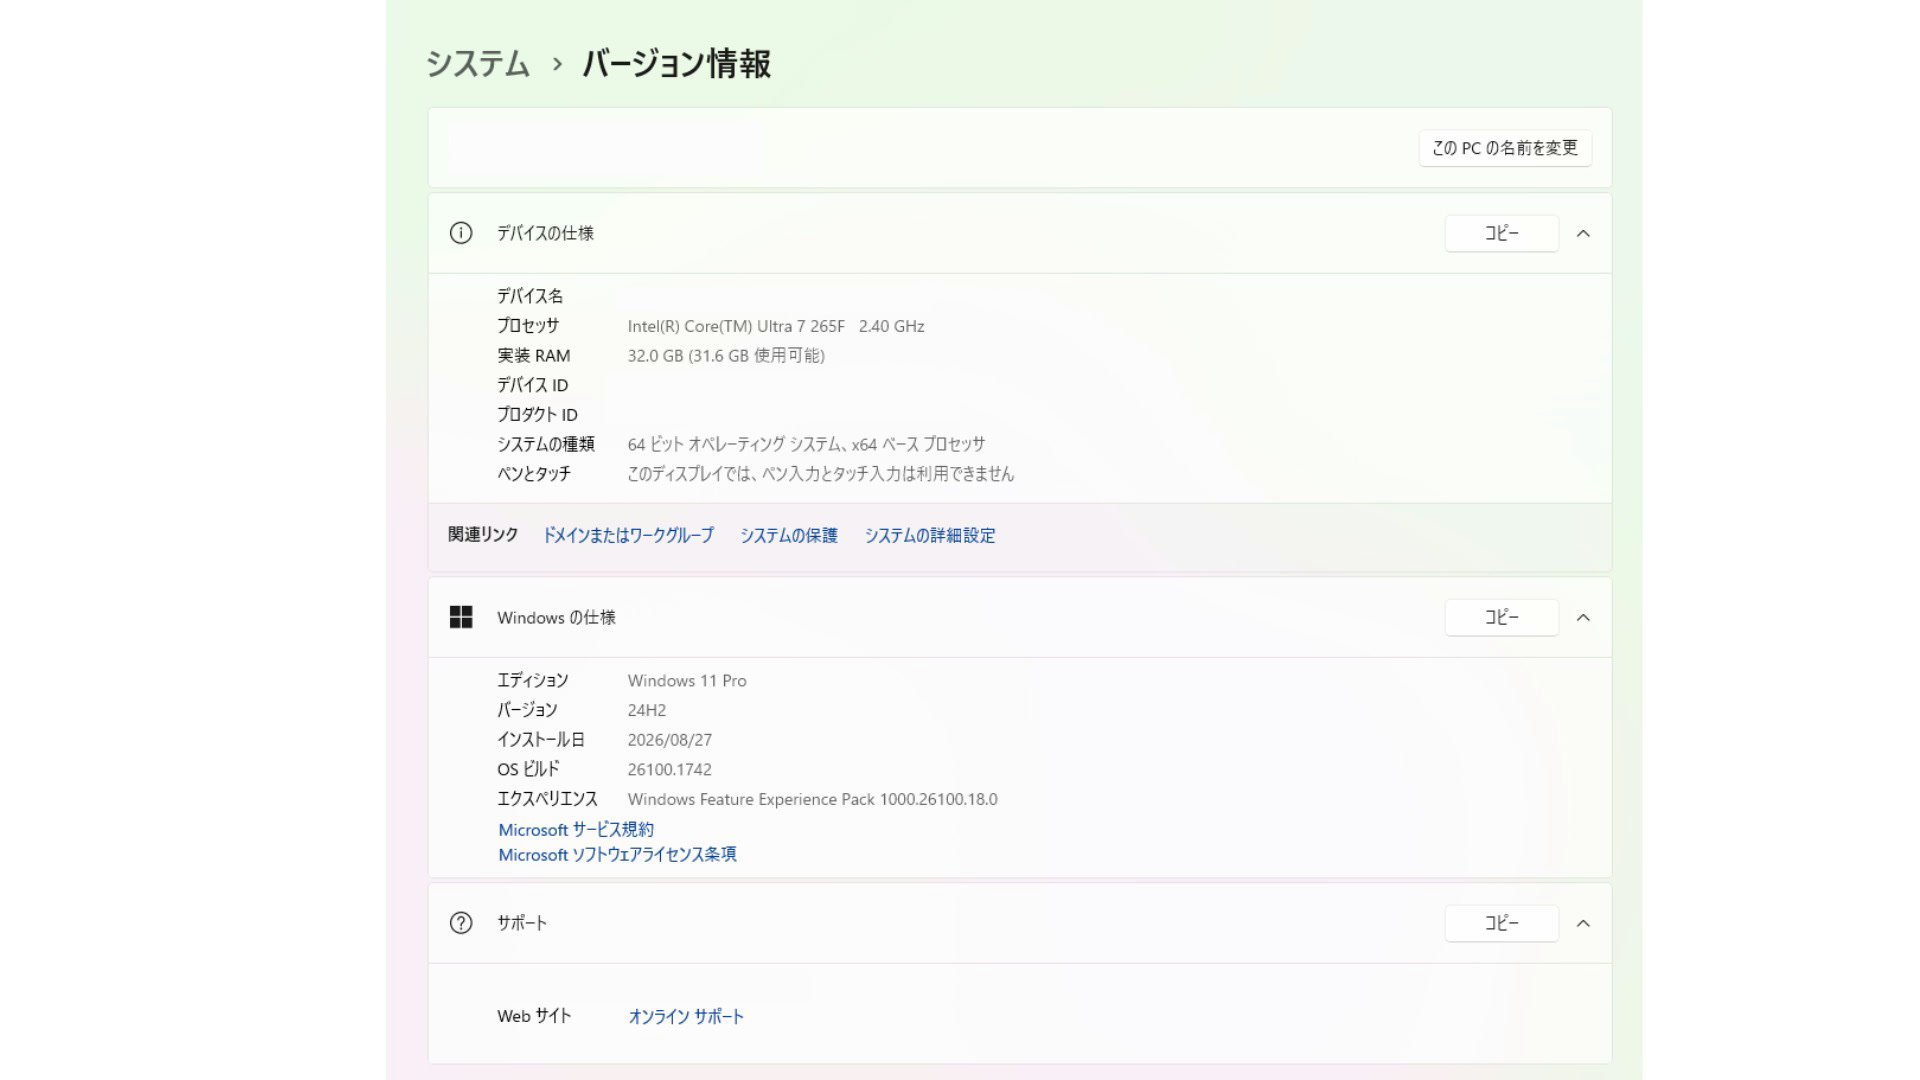Open システムの詳細設定 link
The height and width of the screenshot is (1080, 1920).
pyautogui.click(x=930, y=535)
